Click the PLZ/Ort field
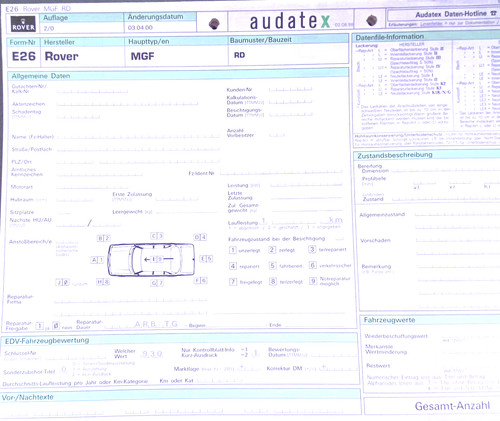The height and width of the screenshot is (421, 500). (138, 162)
